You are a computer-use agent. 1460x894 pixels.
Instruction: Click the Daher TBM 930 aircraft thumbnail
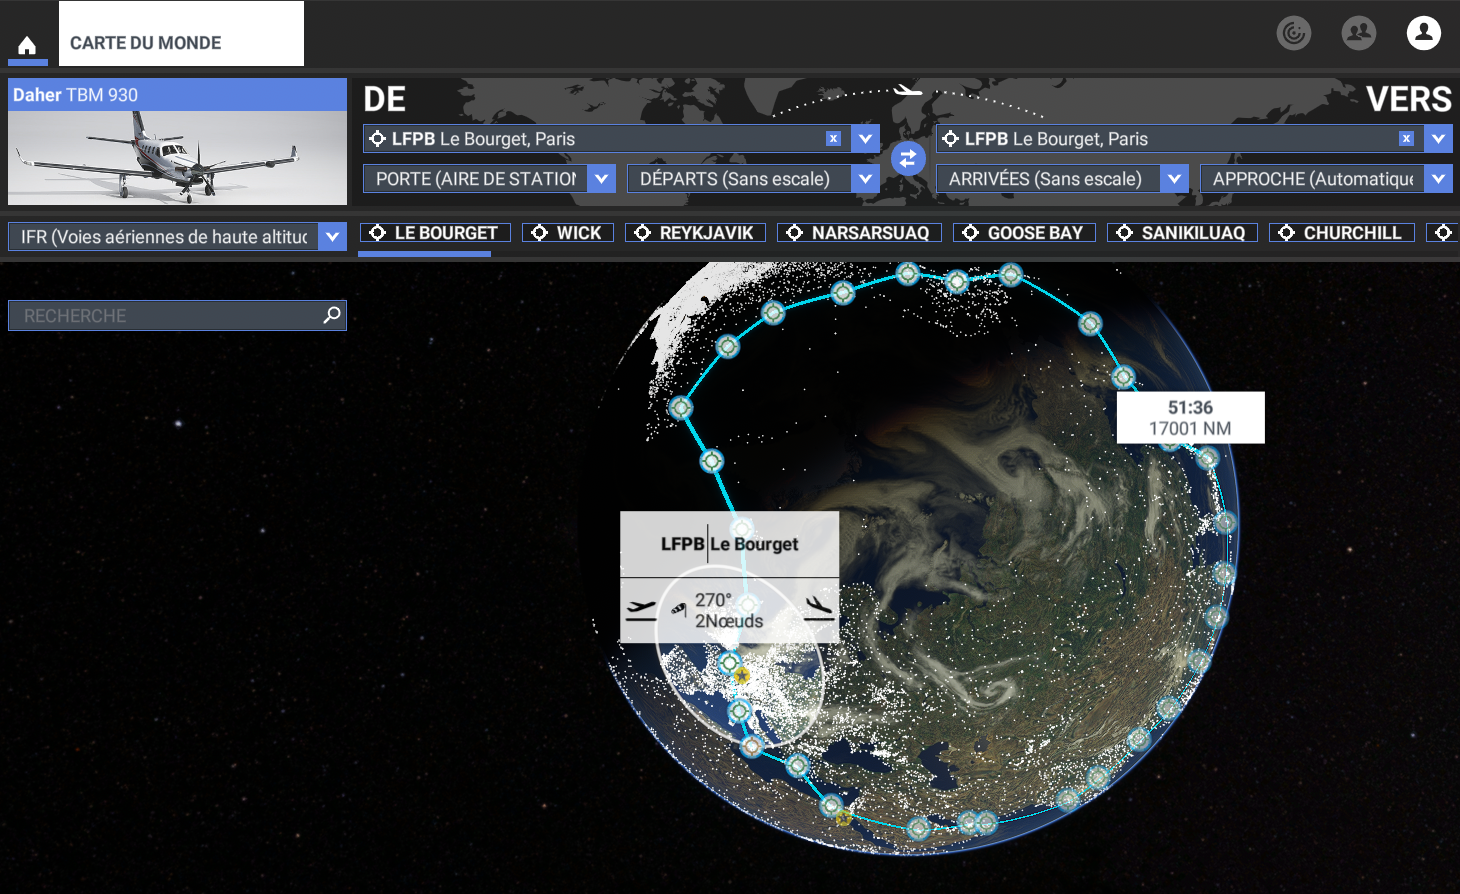pos(177,158)
